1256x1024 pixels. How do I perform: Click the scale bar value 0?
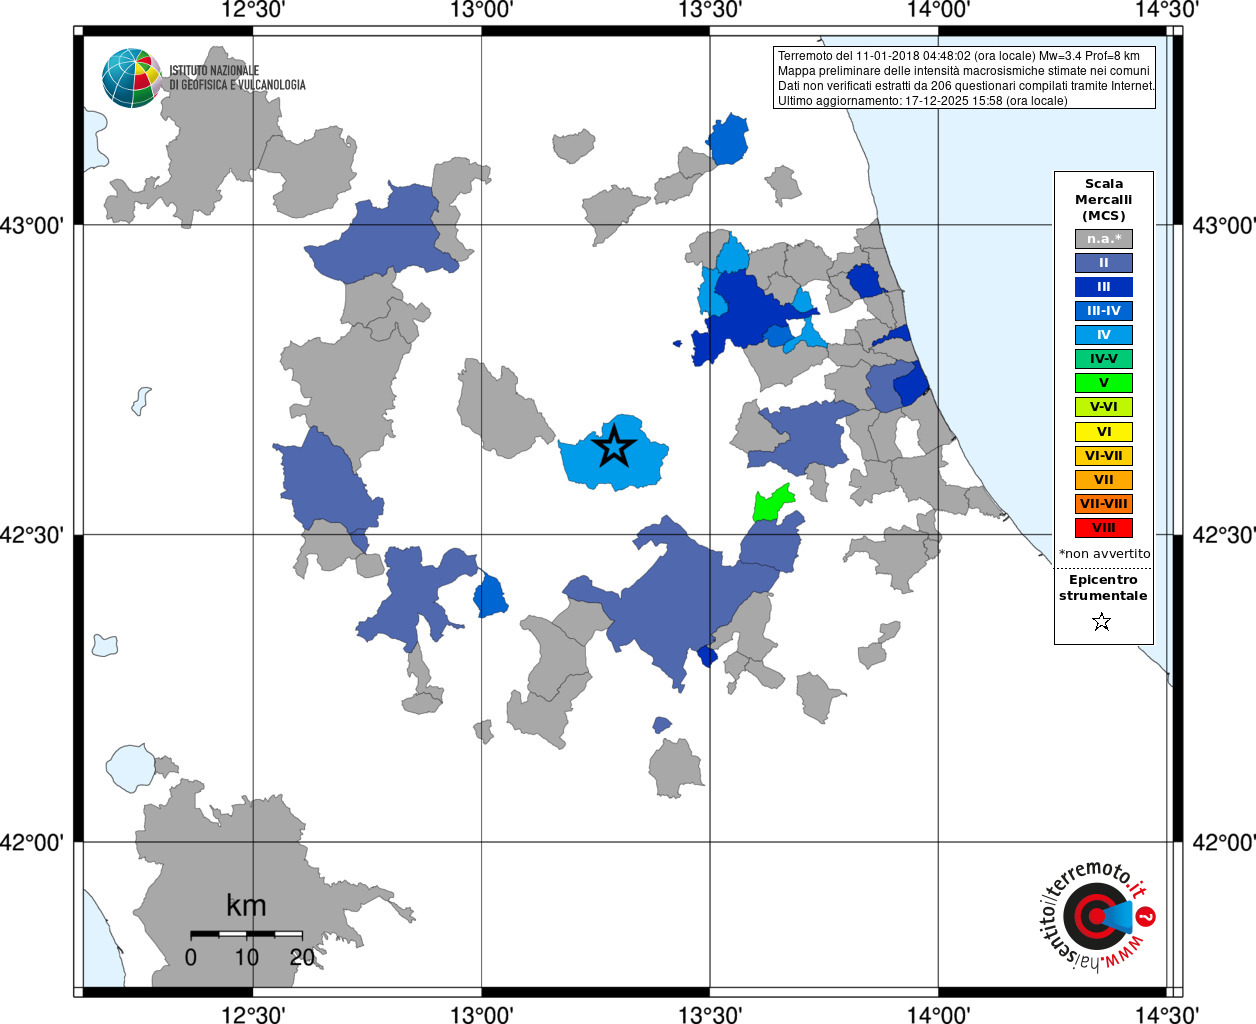click(x=191, y=957)
